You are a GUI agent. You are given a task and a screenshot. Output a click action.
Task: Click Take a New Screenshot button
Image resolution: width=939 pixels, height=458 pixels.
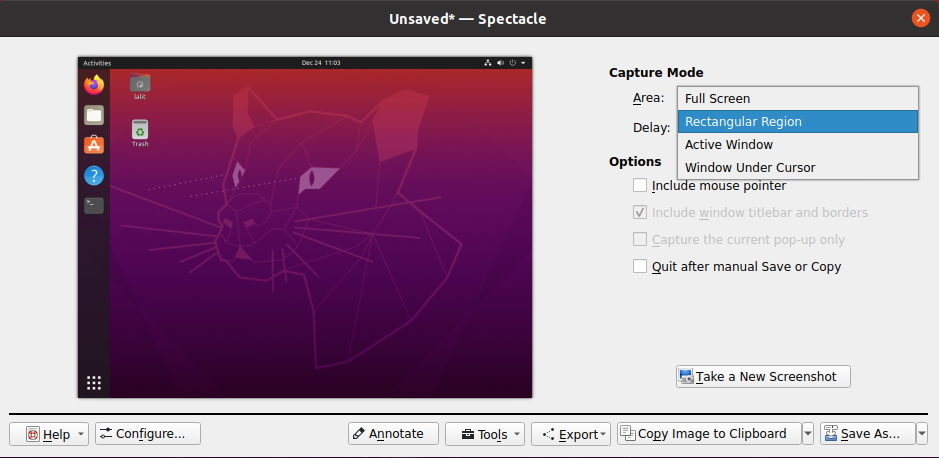[763, 377]
